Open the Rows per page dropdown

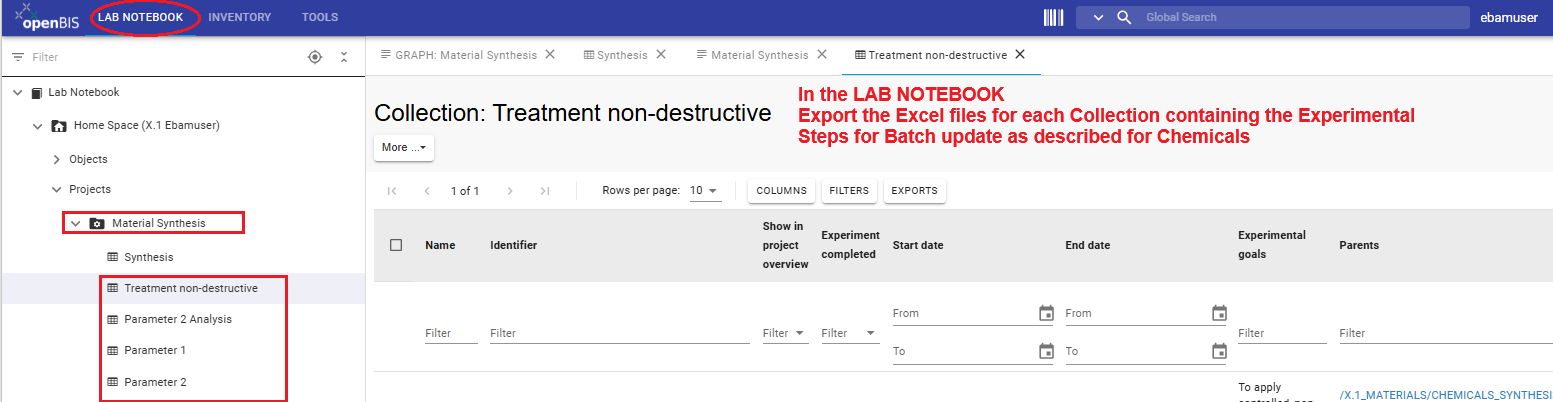click(x=706, y=191)
